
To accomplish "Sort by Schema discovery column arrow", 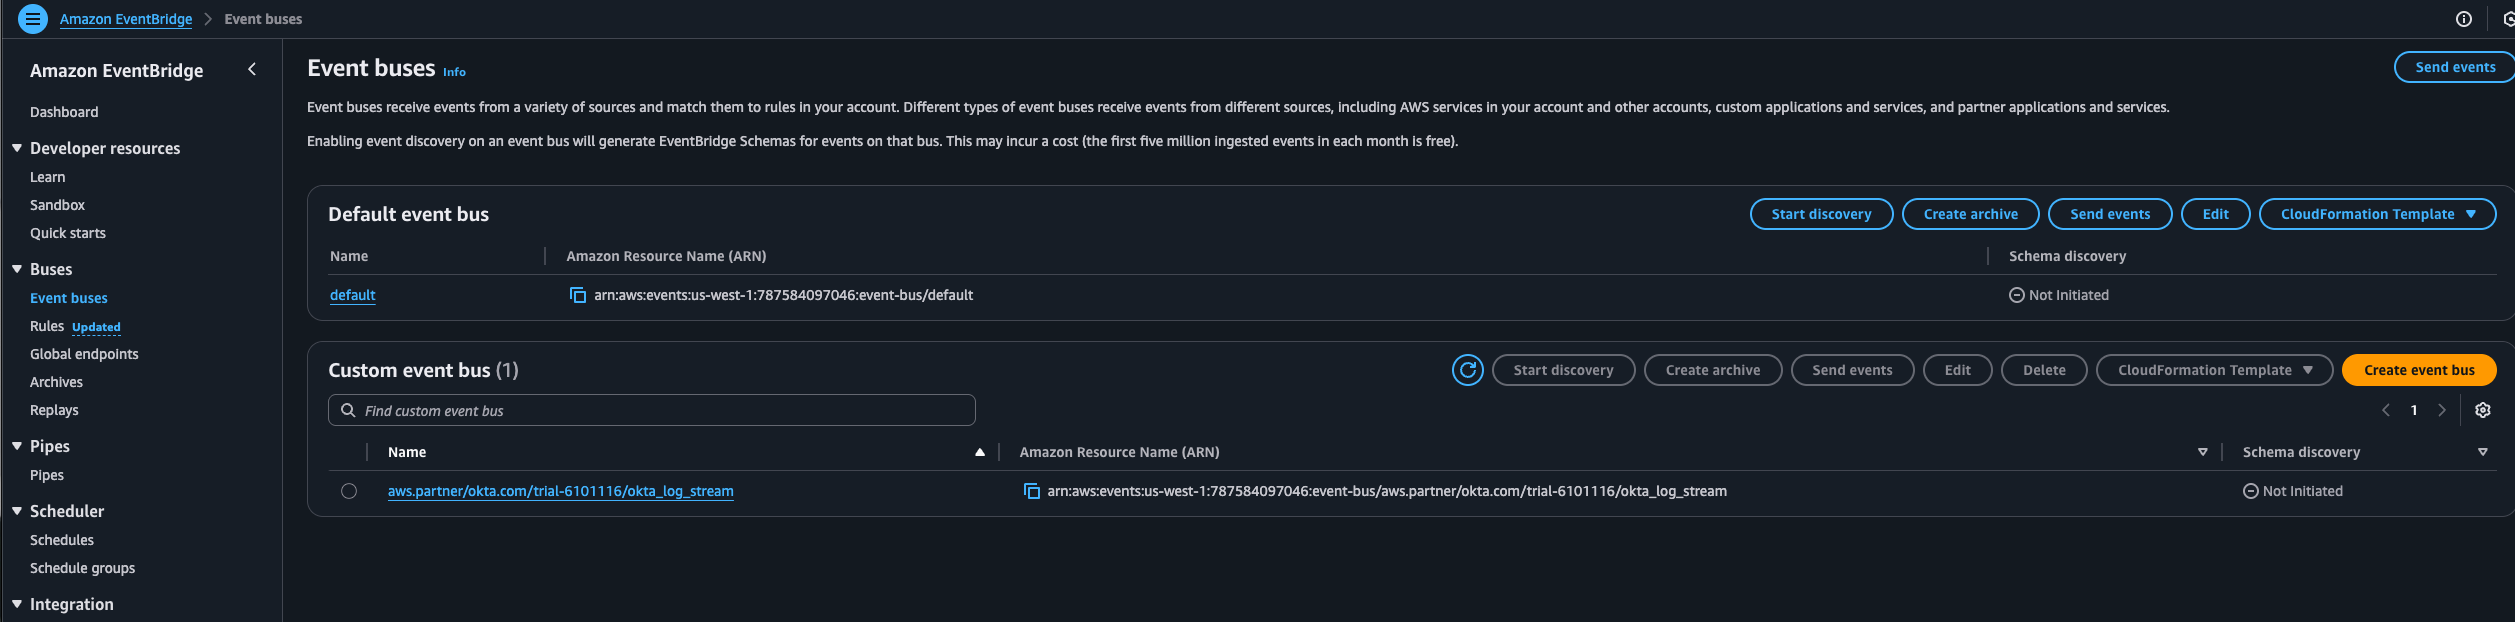I will click(x=2482, y=452).
